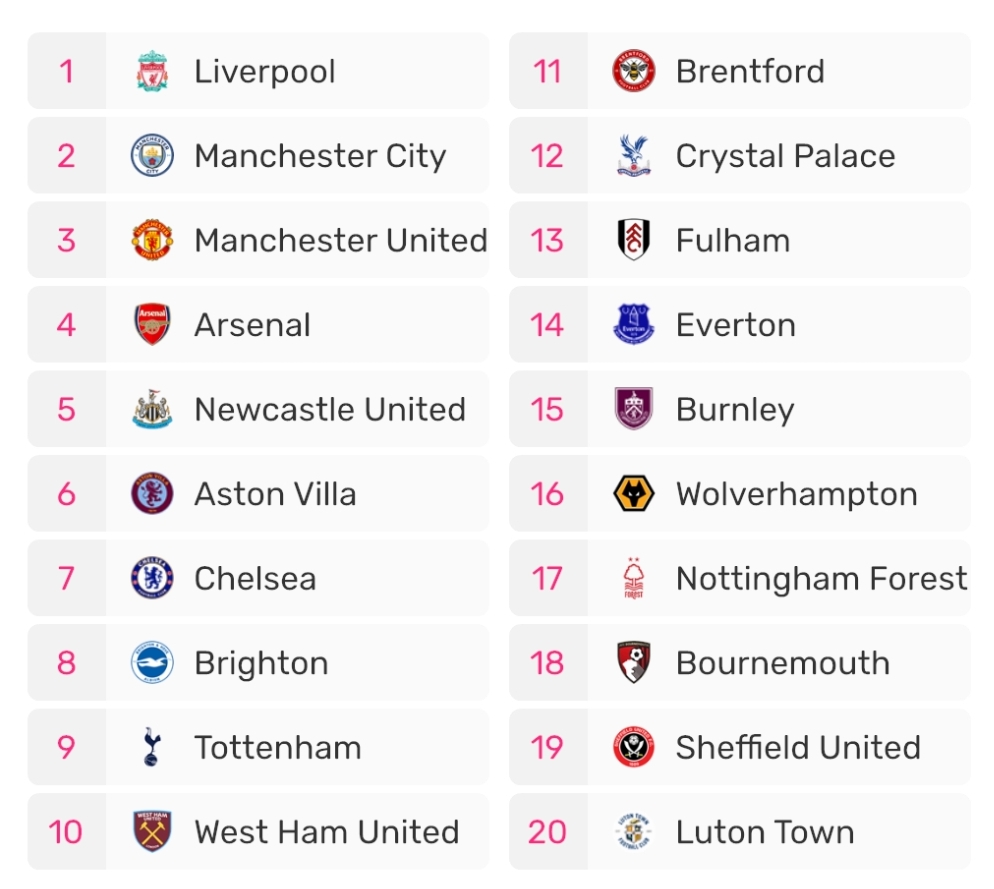Open the Aston Villa team name

275,494
